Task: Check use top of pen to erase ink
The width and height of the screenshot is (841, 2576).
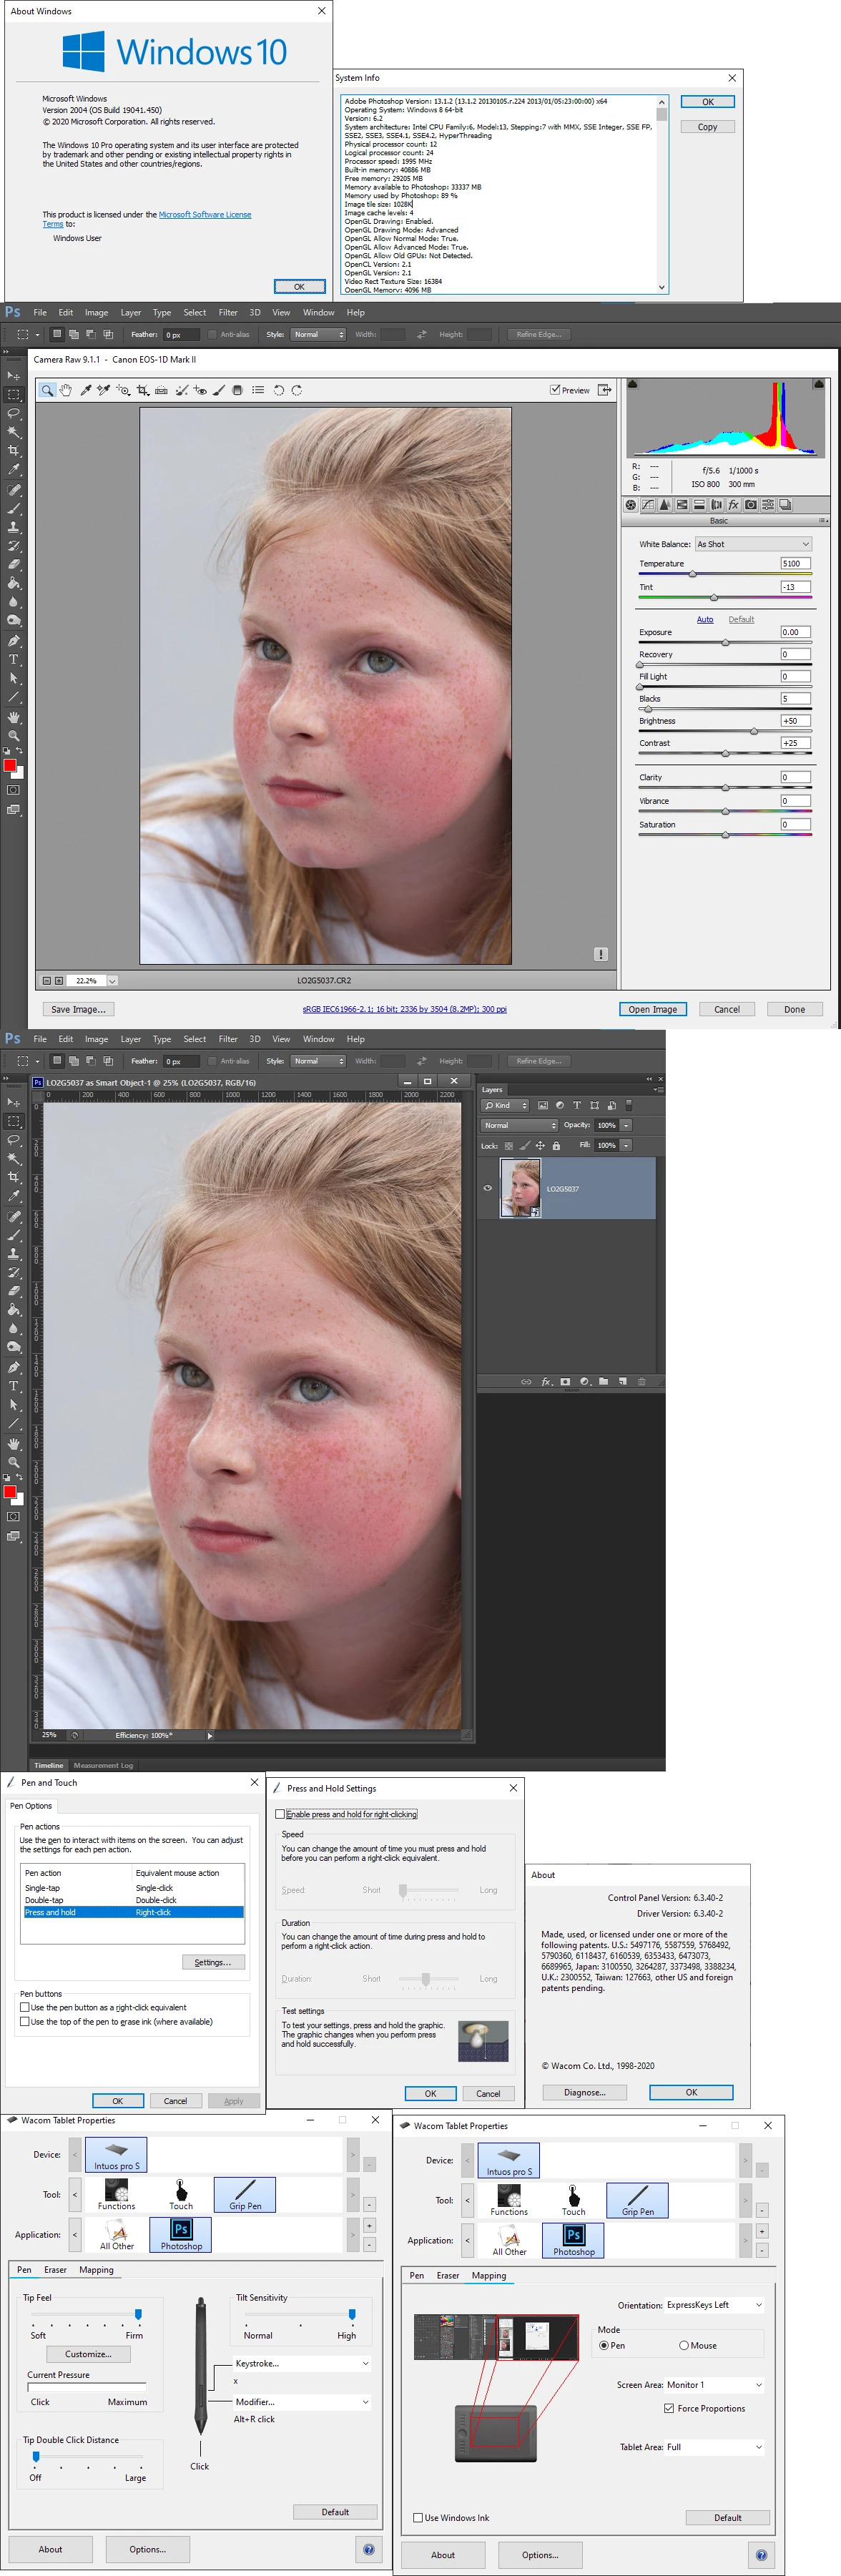Action: coord(24,2021)
